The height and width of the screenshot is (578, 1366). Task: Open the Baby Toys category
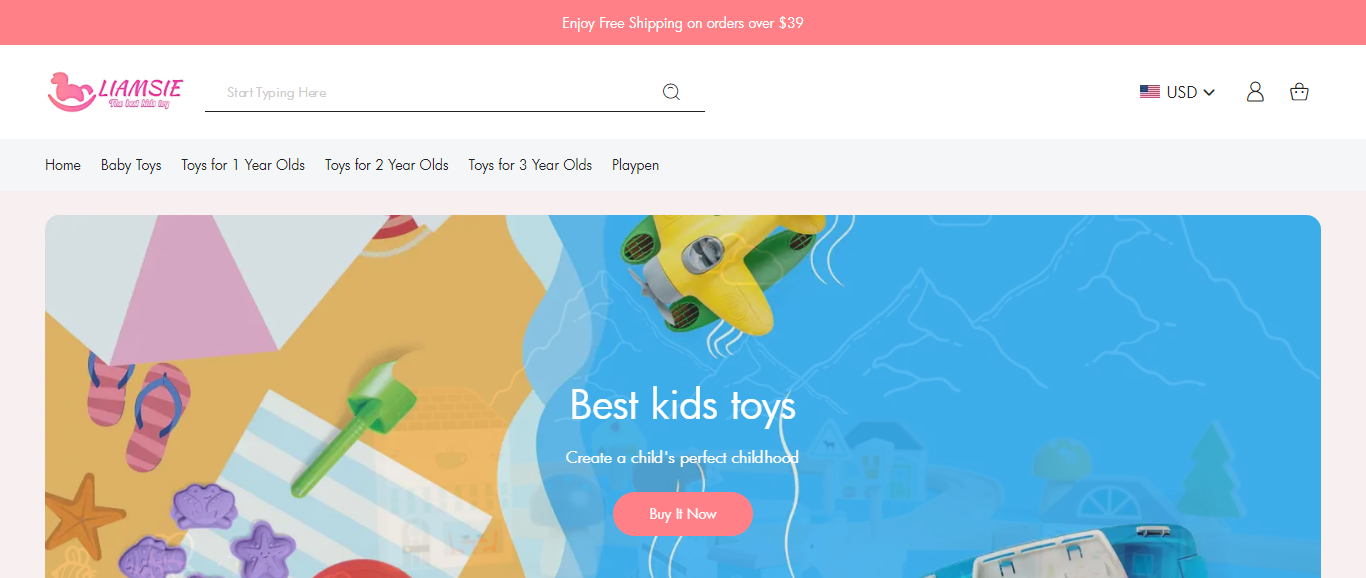pos(131,165)
